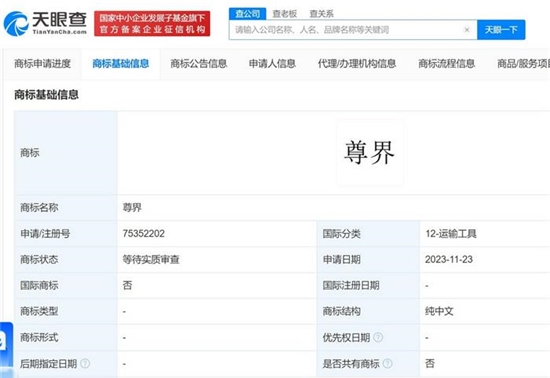Click the red 国家中小企业发展子基金旗下 banner
Image resolution: width=550 pixels, height=378 pixels.
coord(152,23)
